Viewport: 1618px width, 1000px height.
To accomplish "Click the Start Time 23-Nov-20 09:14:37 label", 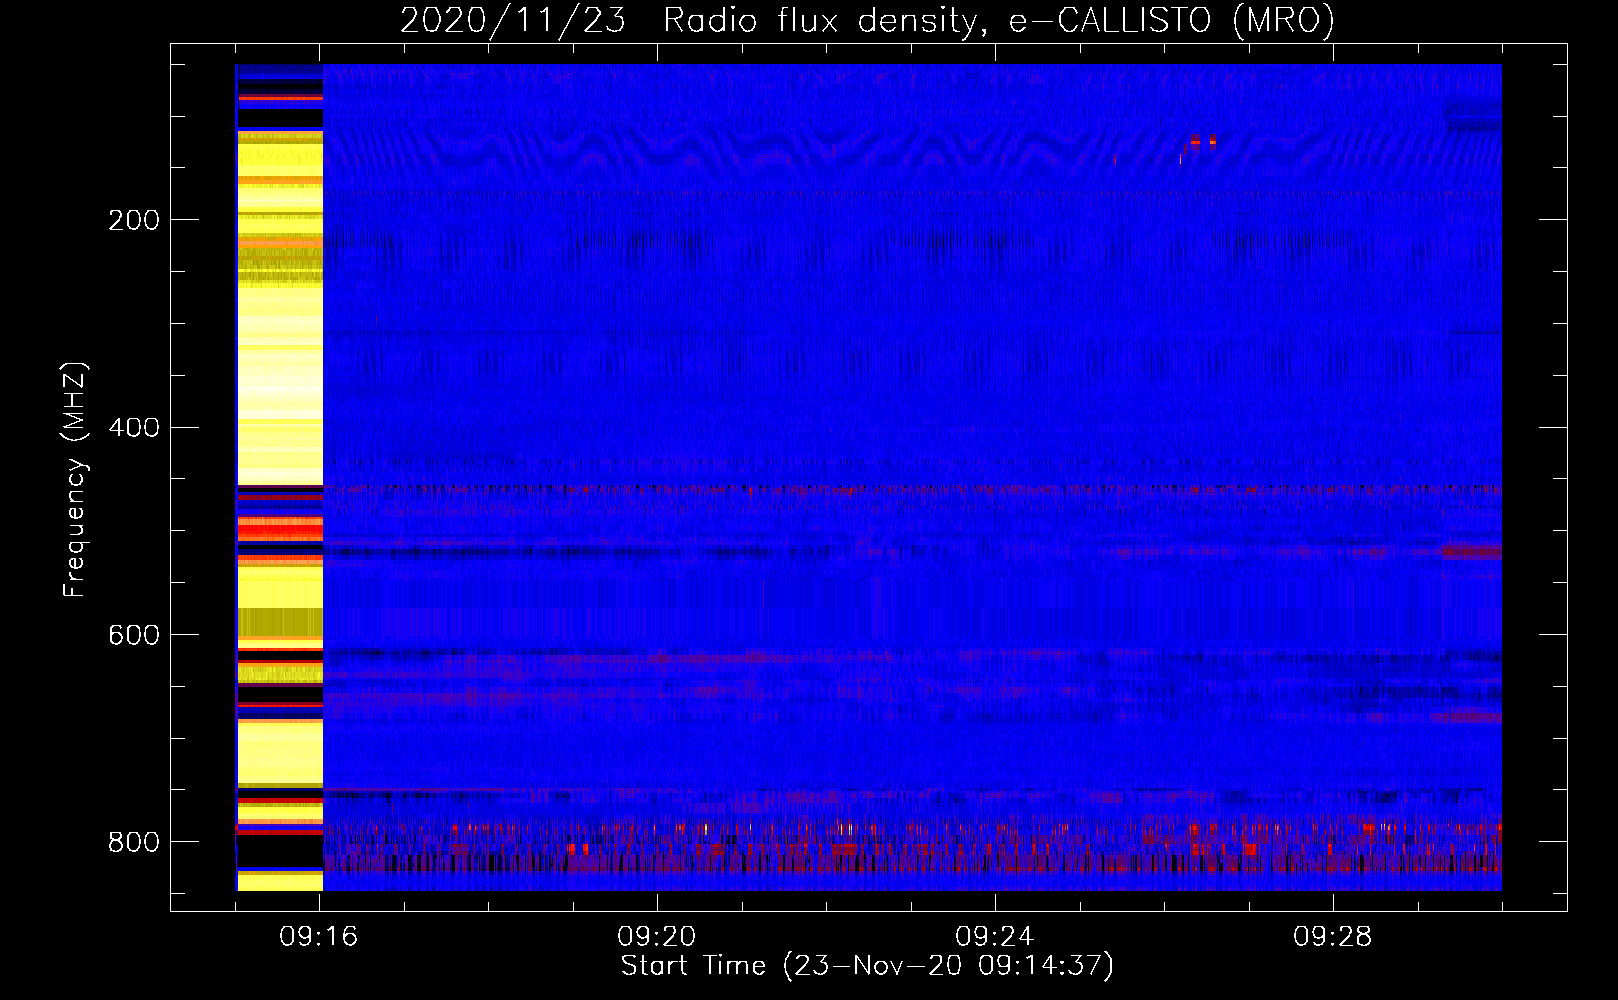I will coord(867,966).
